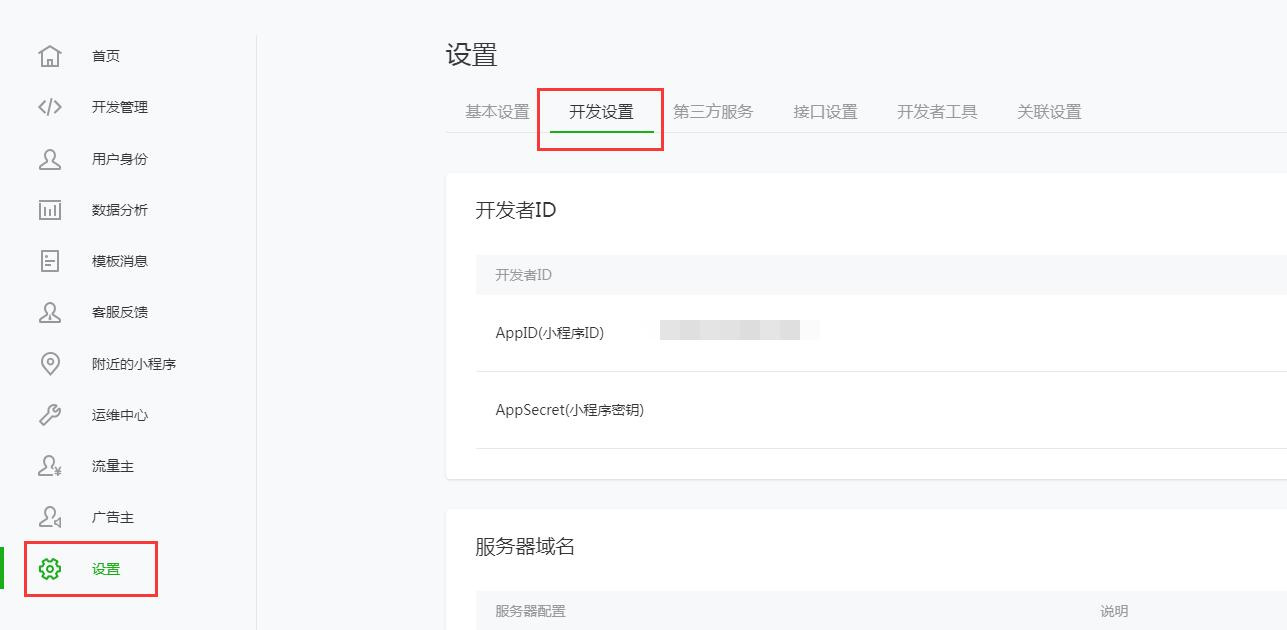Image resolution: width=1287 pixels, height=630 pixels.
Task: Open the data analysis chart icon
Action: click(49, 210)
